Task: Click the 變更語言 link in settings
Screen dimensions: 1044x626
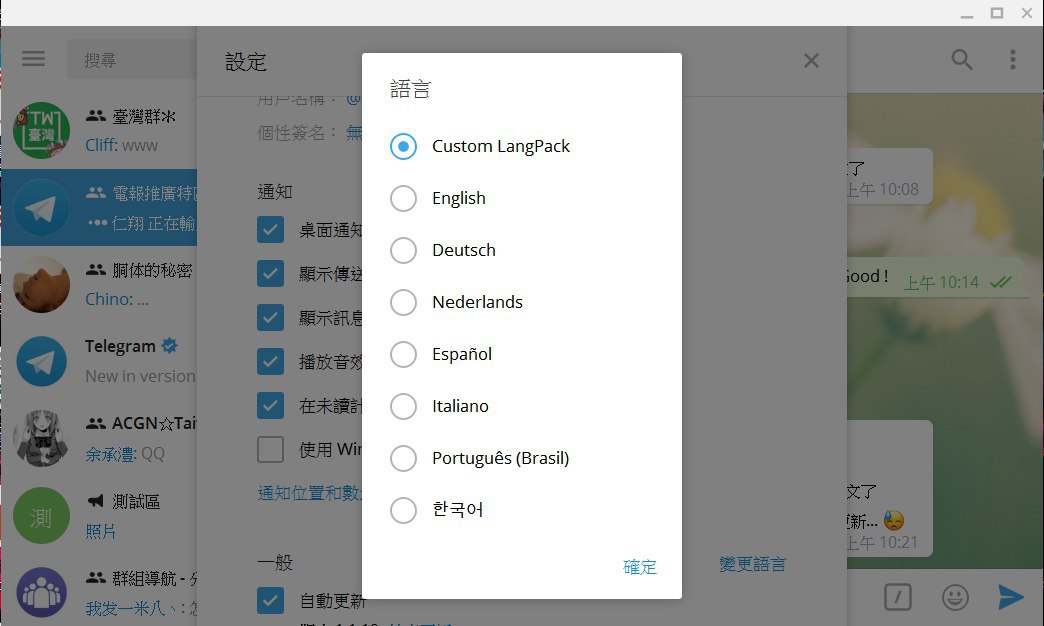Action: 752,564
